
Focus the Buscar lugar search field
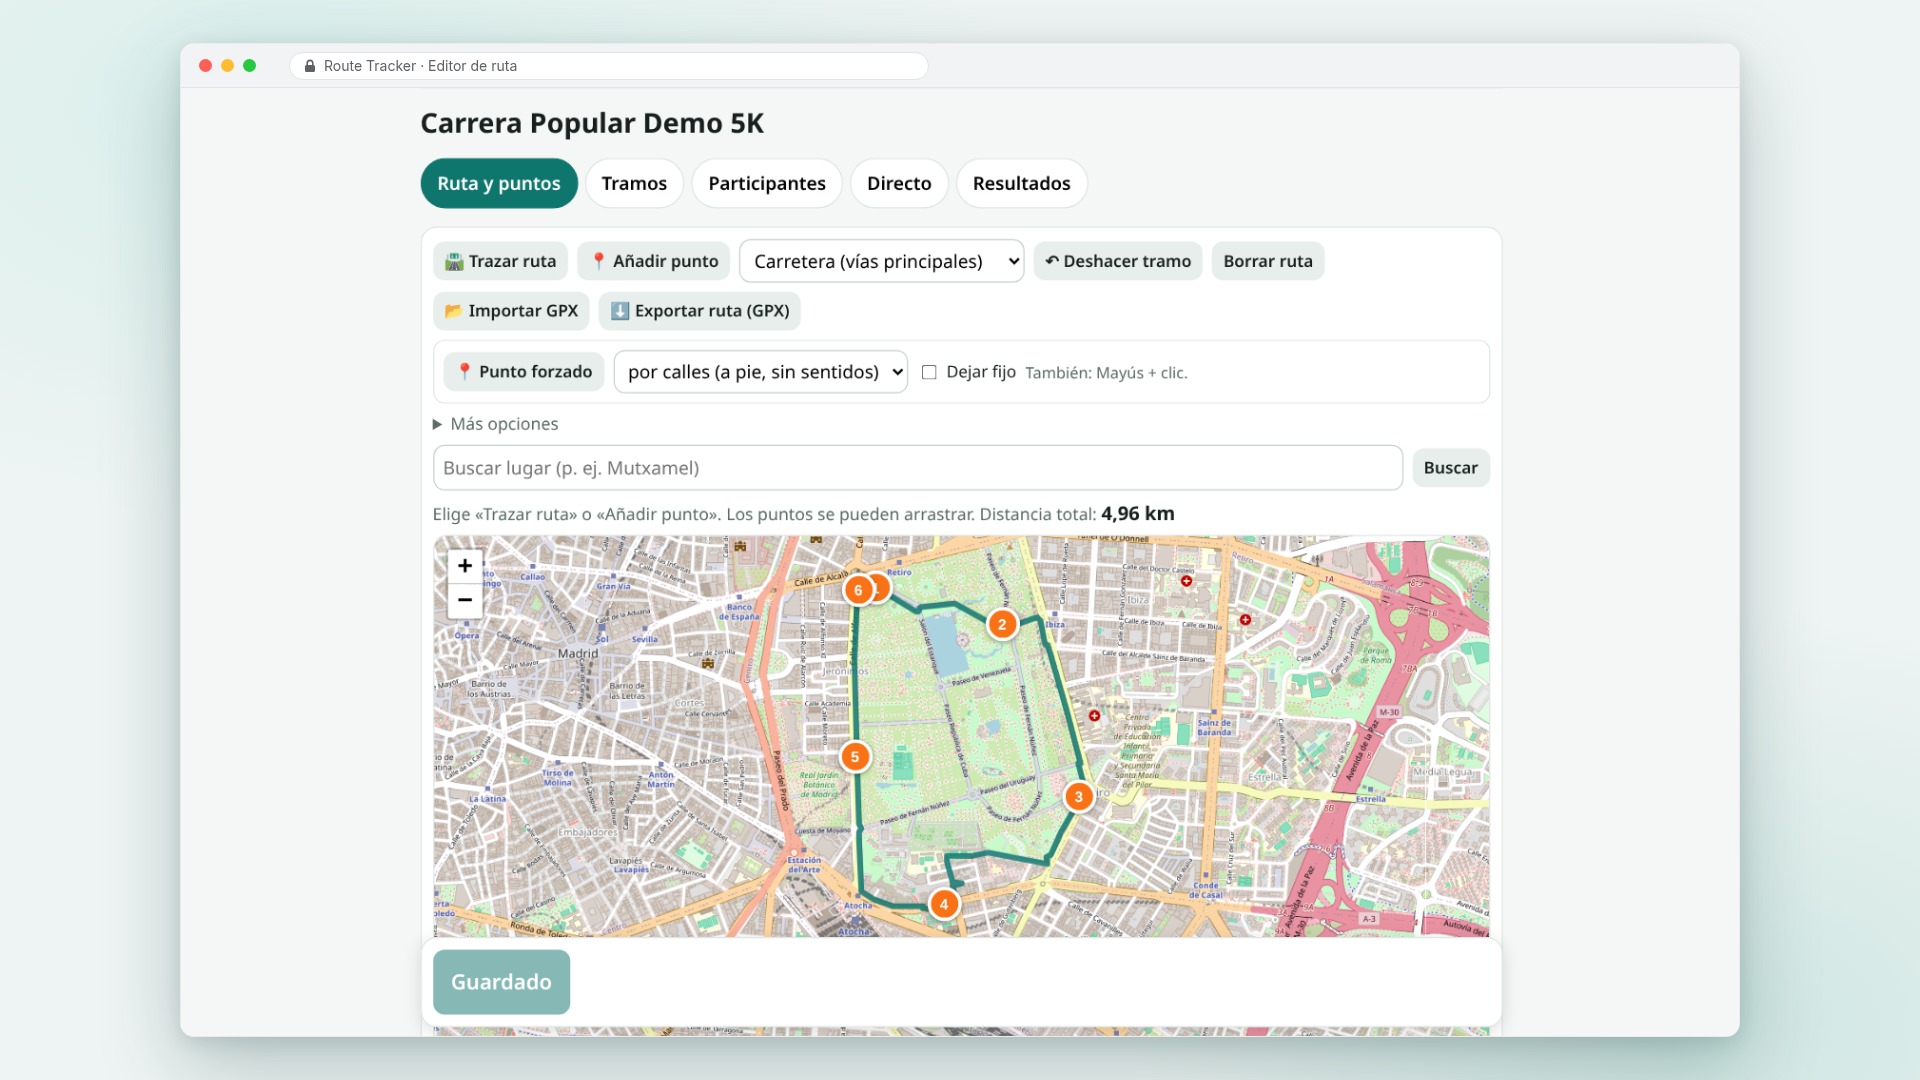point(918,468)
